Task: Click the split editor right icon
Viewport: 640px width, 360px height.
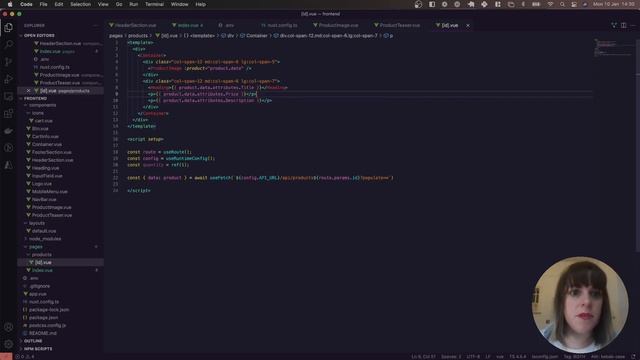Action: tap(623, 25)
